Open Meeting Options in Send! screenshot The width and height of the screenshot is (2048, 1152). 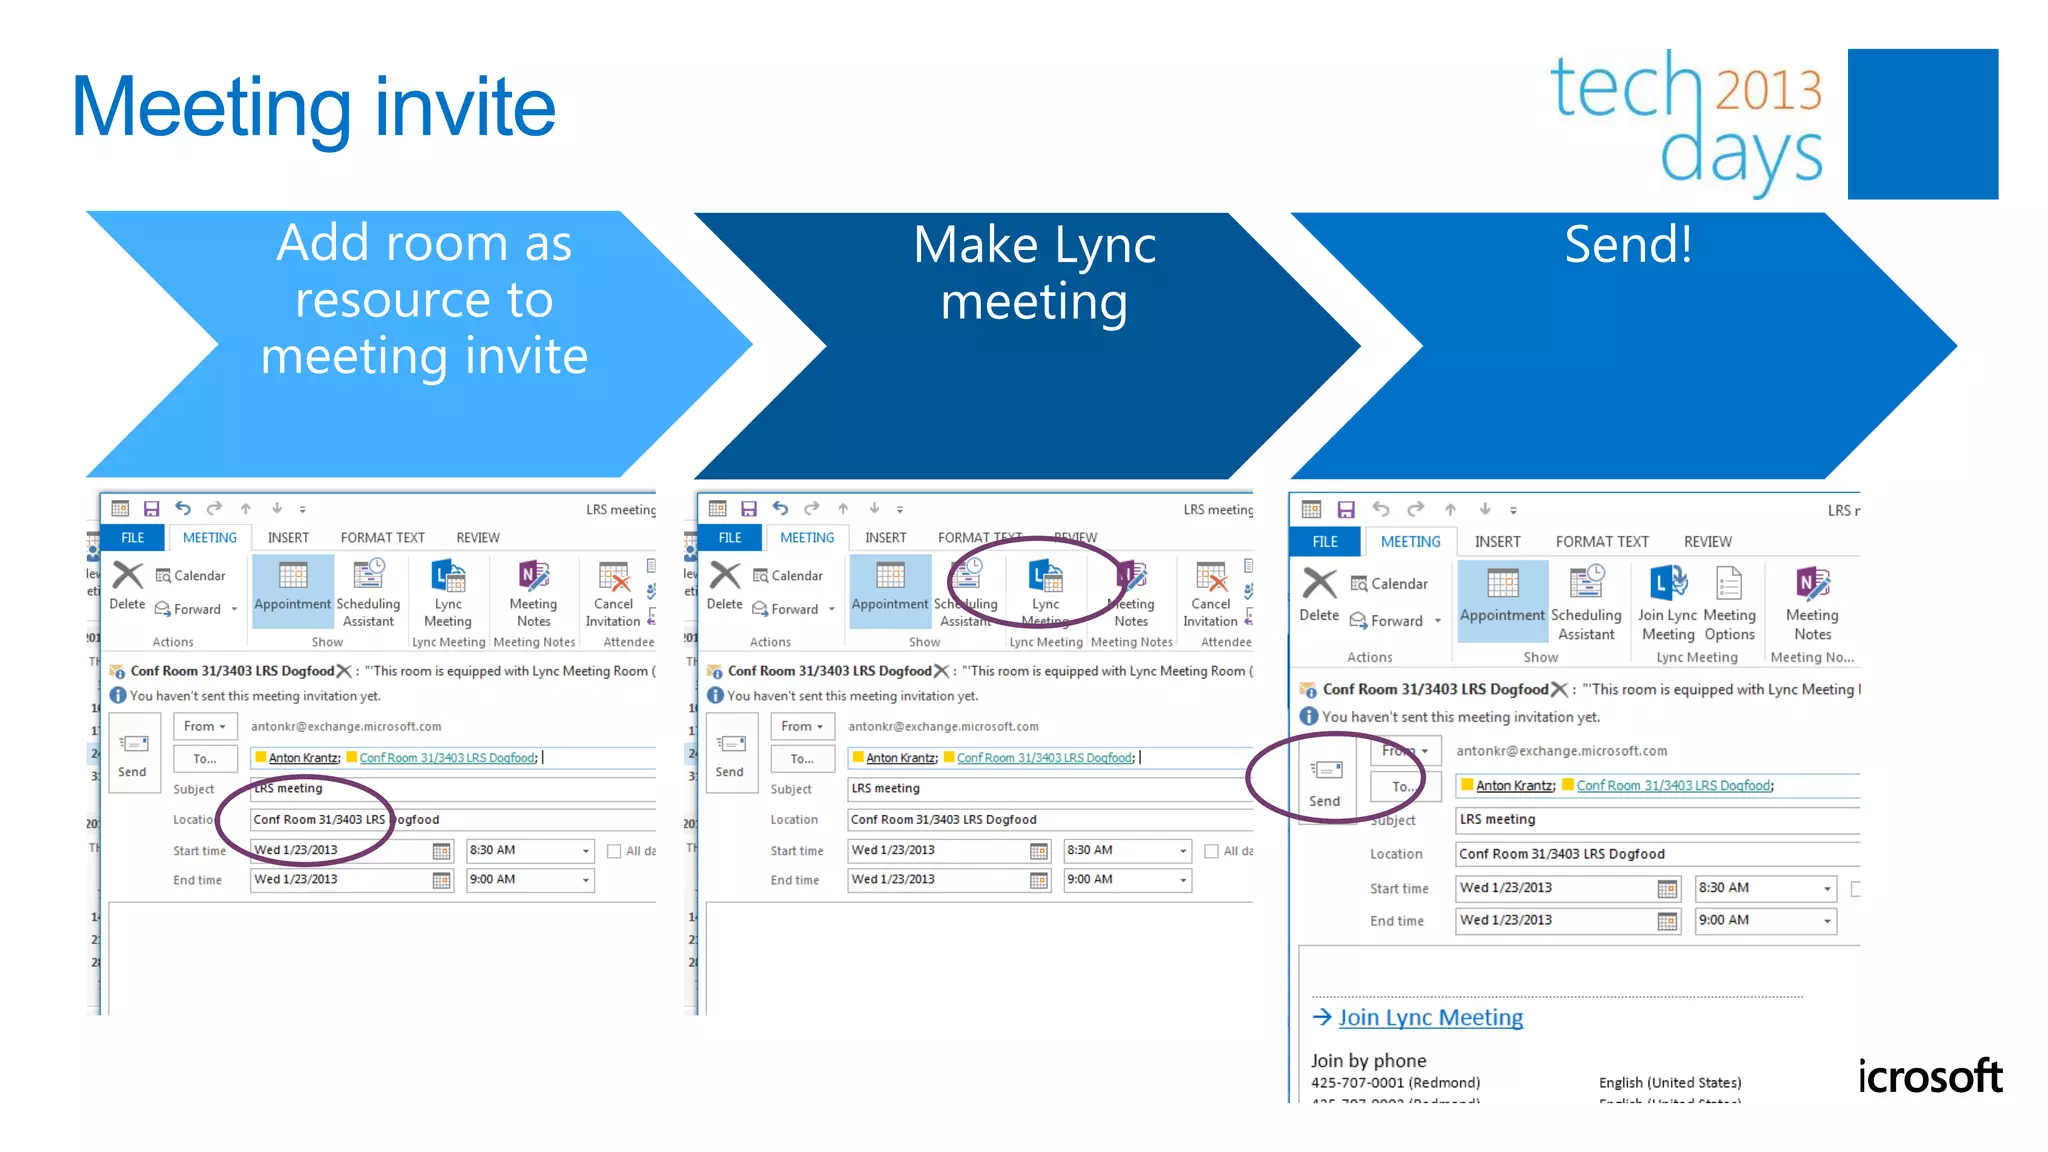[x=1729, y=603]
